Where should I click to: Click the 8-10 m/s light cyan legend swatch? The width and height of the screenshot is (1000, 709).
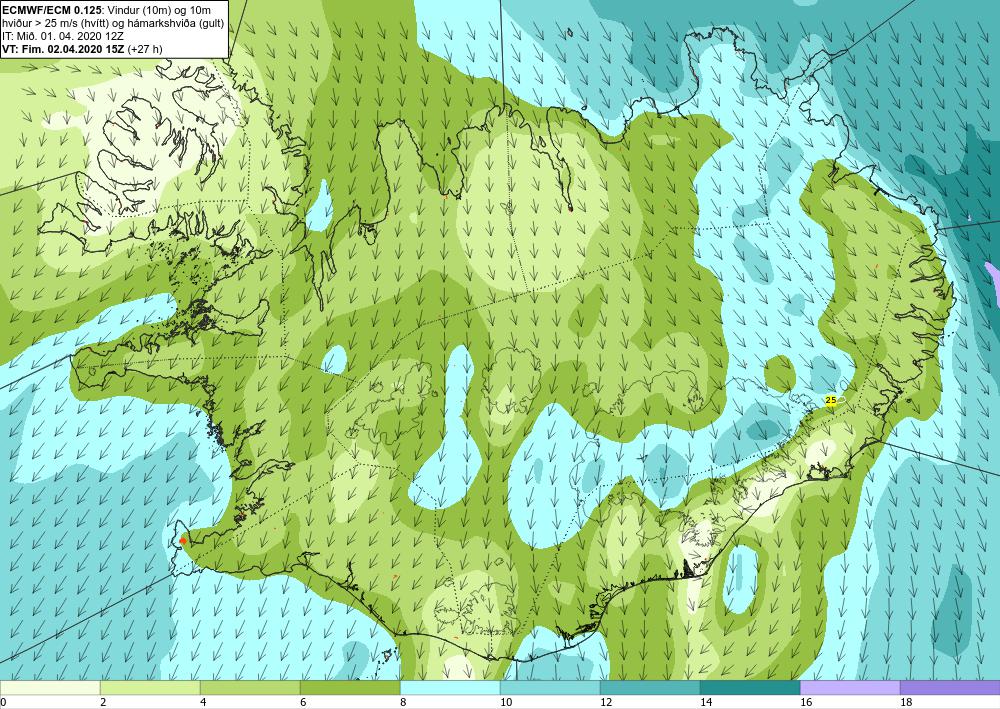pyautogui.click(x=450, y=688)
